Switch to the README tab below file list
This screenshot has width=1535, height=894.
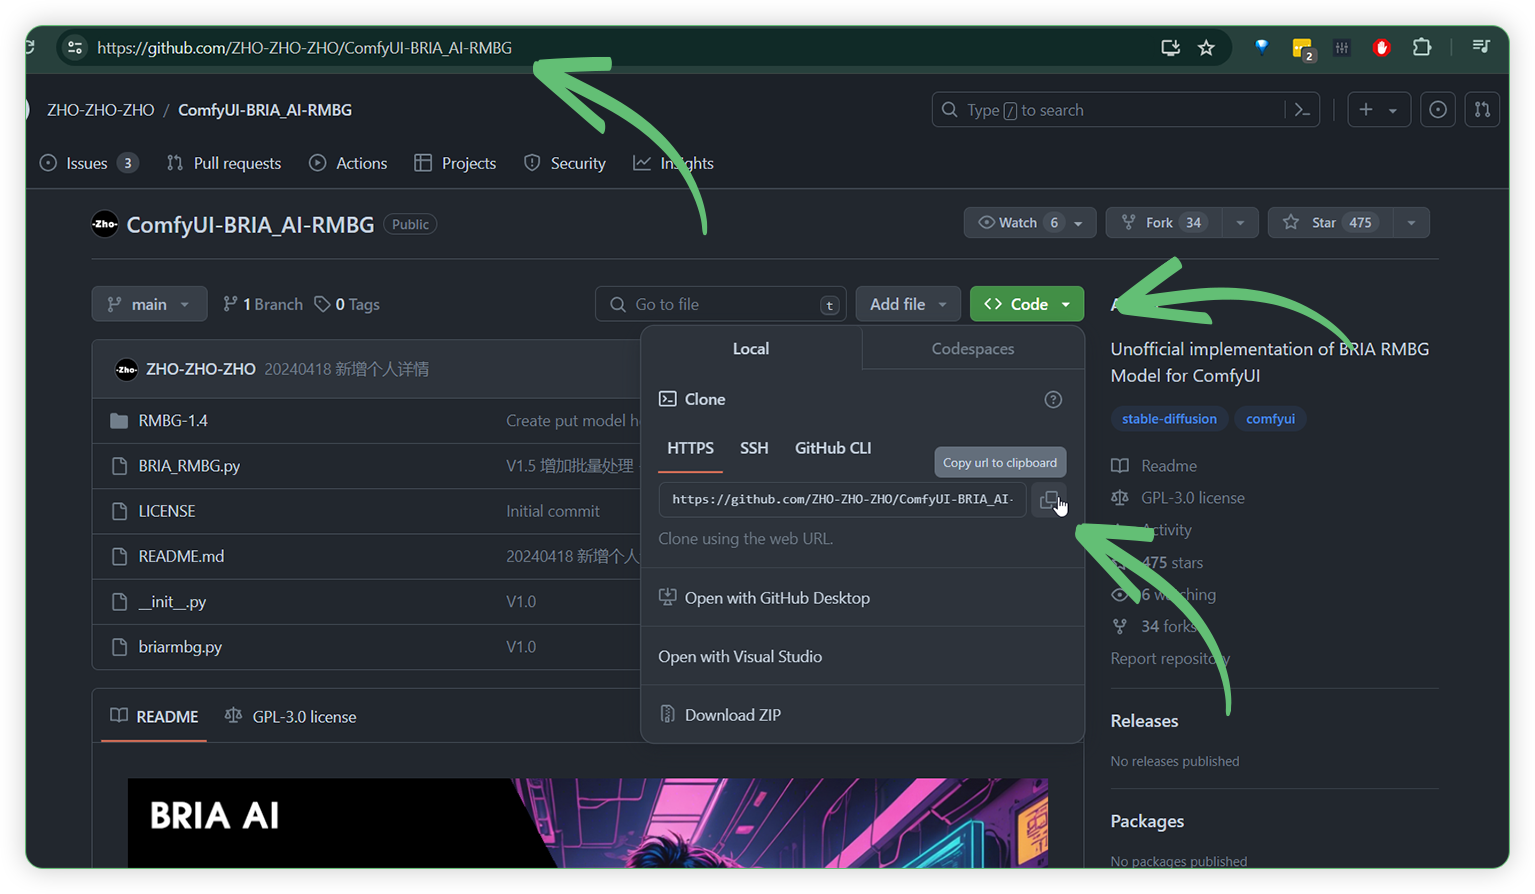pos(154,716)
